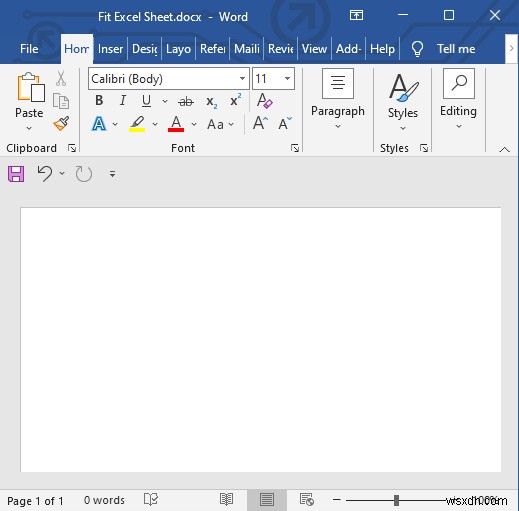The height and width of the screenshot is (511, 519).
Task: Toggle Italic formatting
Action: pos(123,100)
